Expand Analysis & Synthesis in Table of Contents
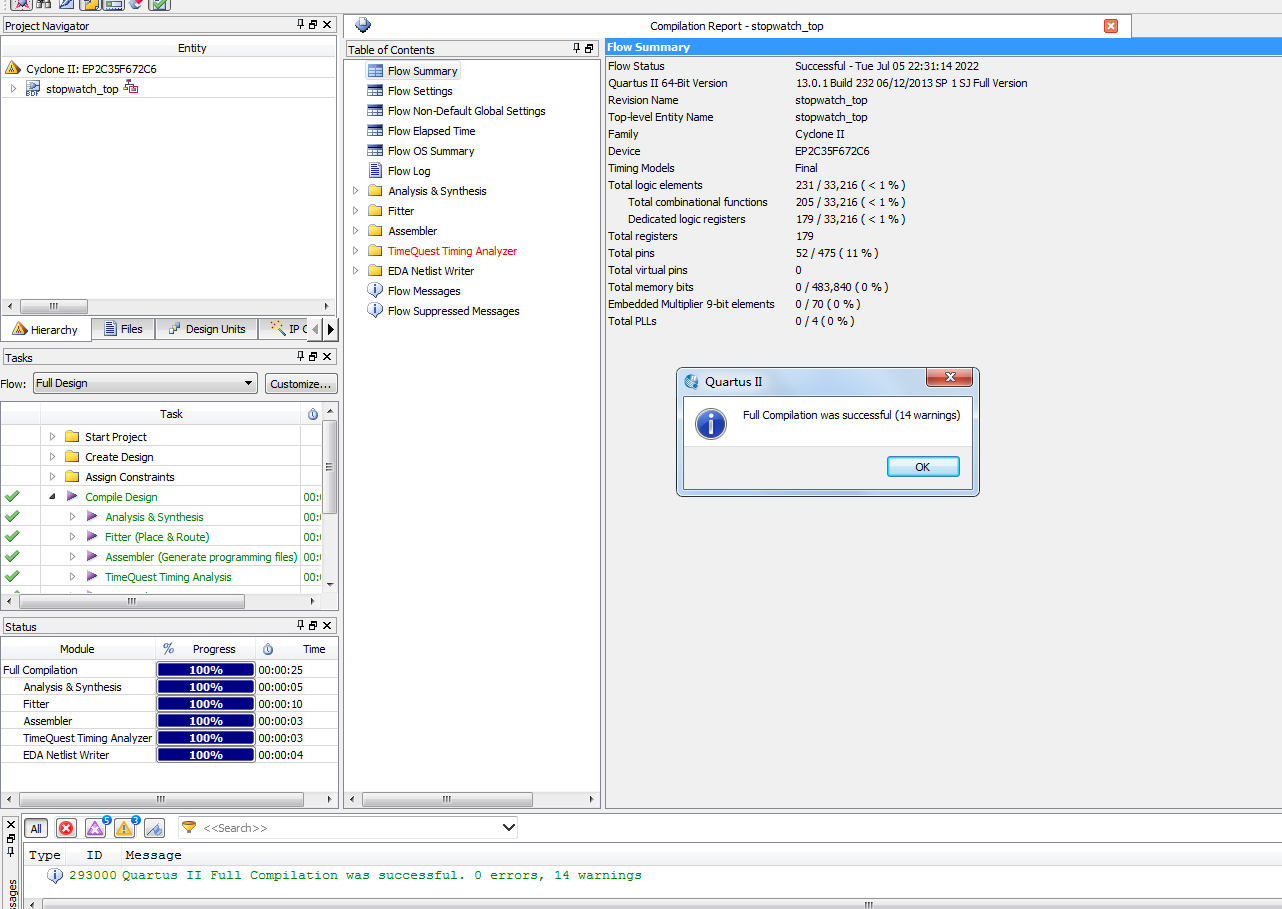The height and width of the screenshot is (909, 1282). point(355,191)
